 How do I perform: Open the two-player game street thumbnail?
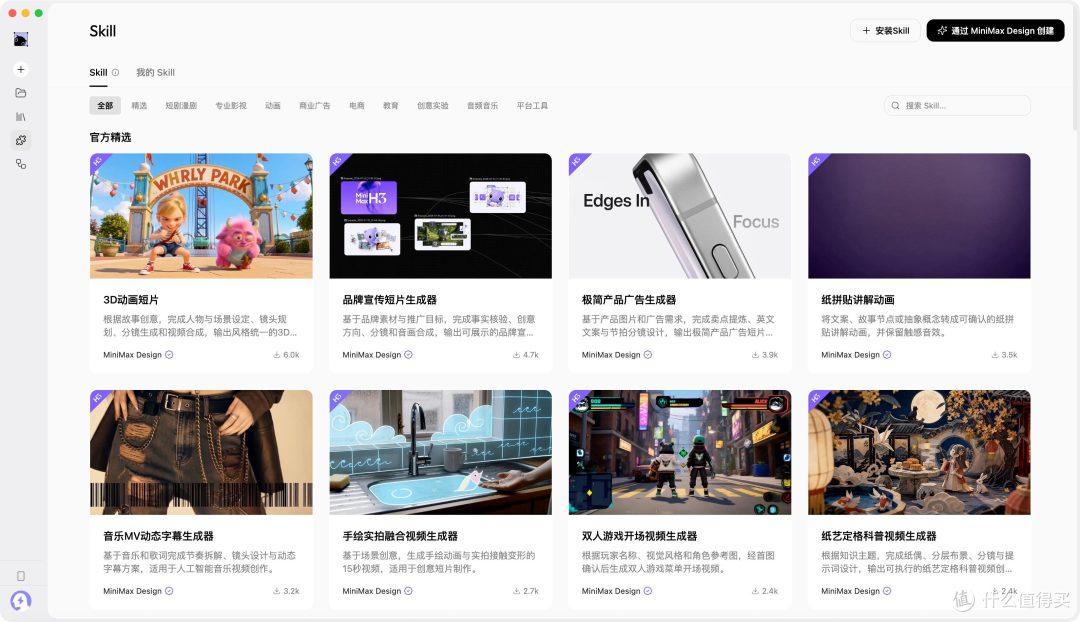680,452
